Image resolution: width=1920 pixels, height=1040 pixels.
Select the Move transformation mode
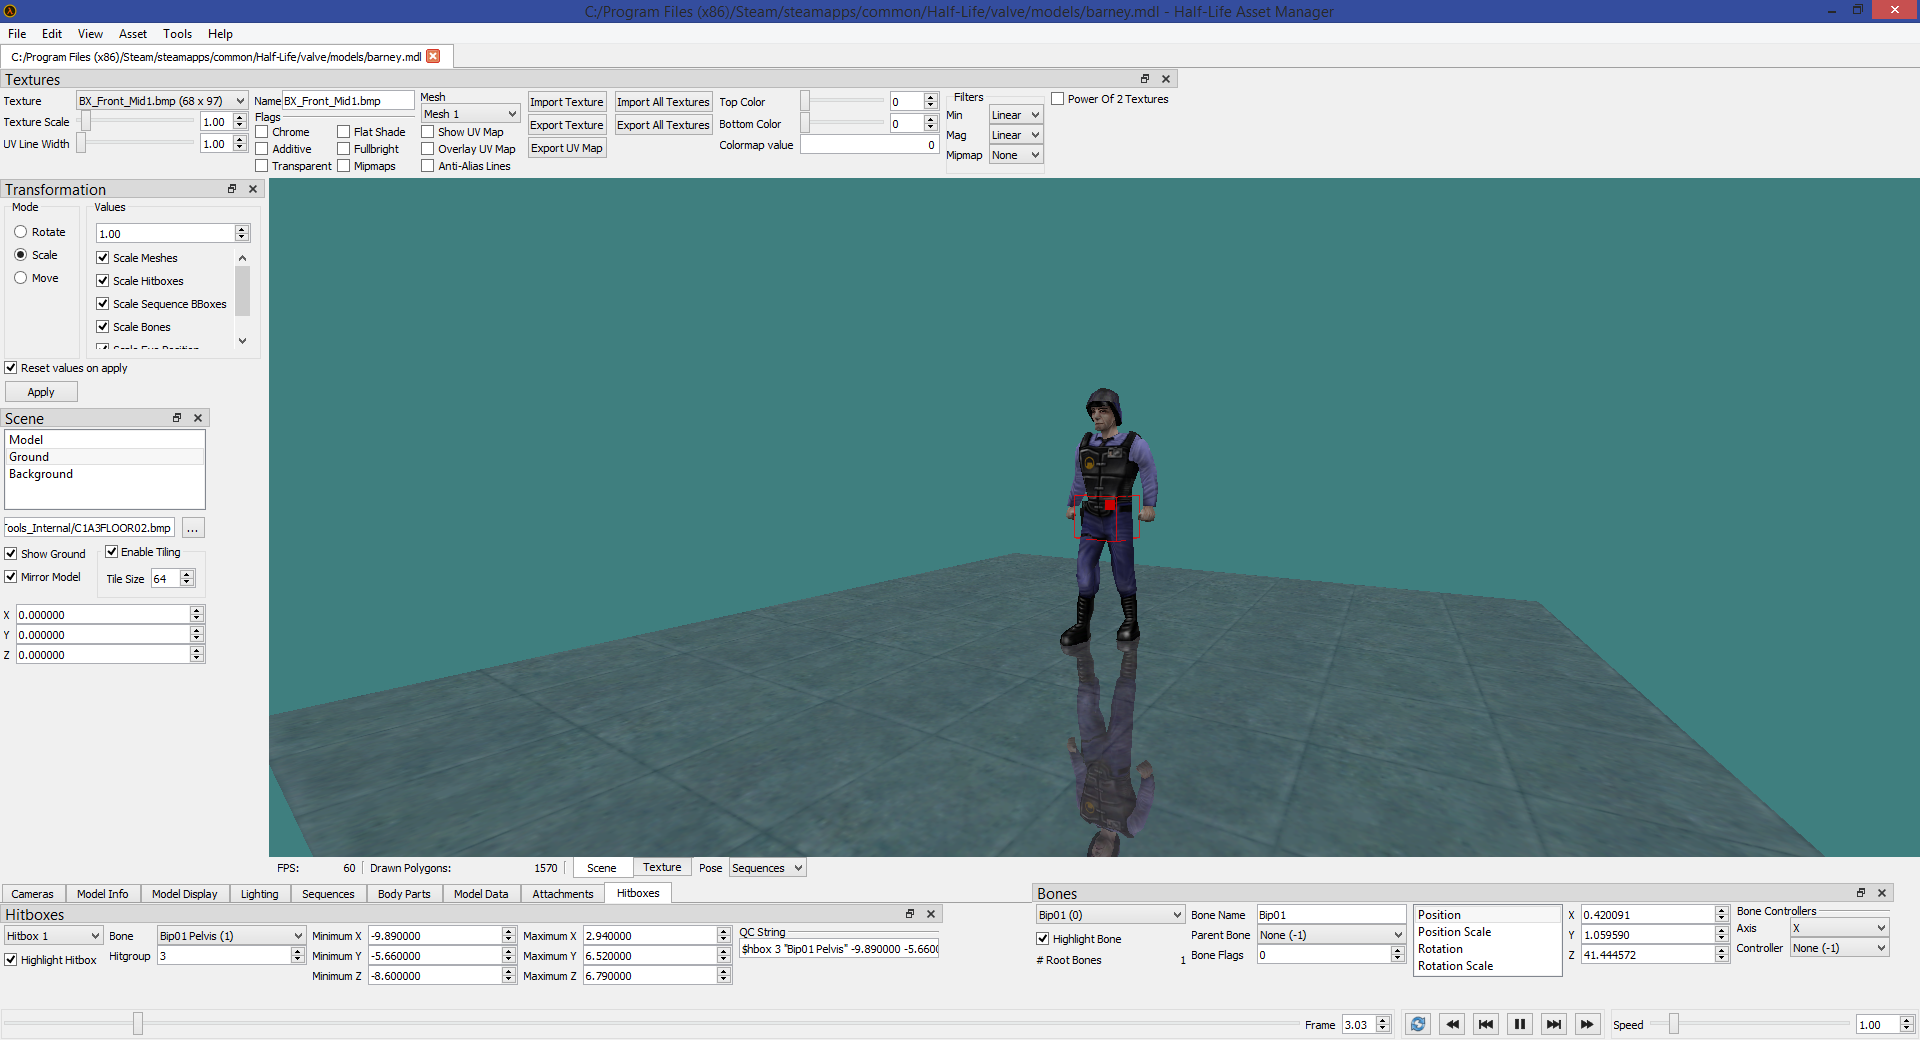click(x=20, y=278)
